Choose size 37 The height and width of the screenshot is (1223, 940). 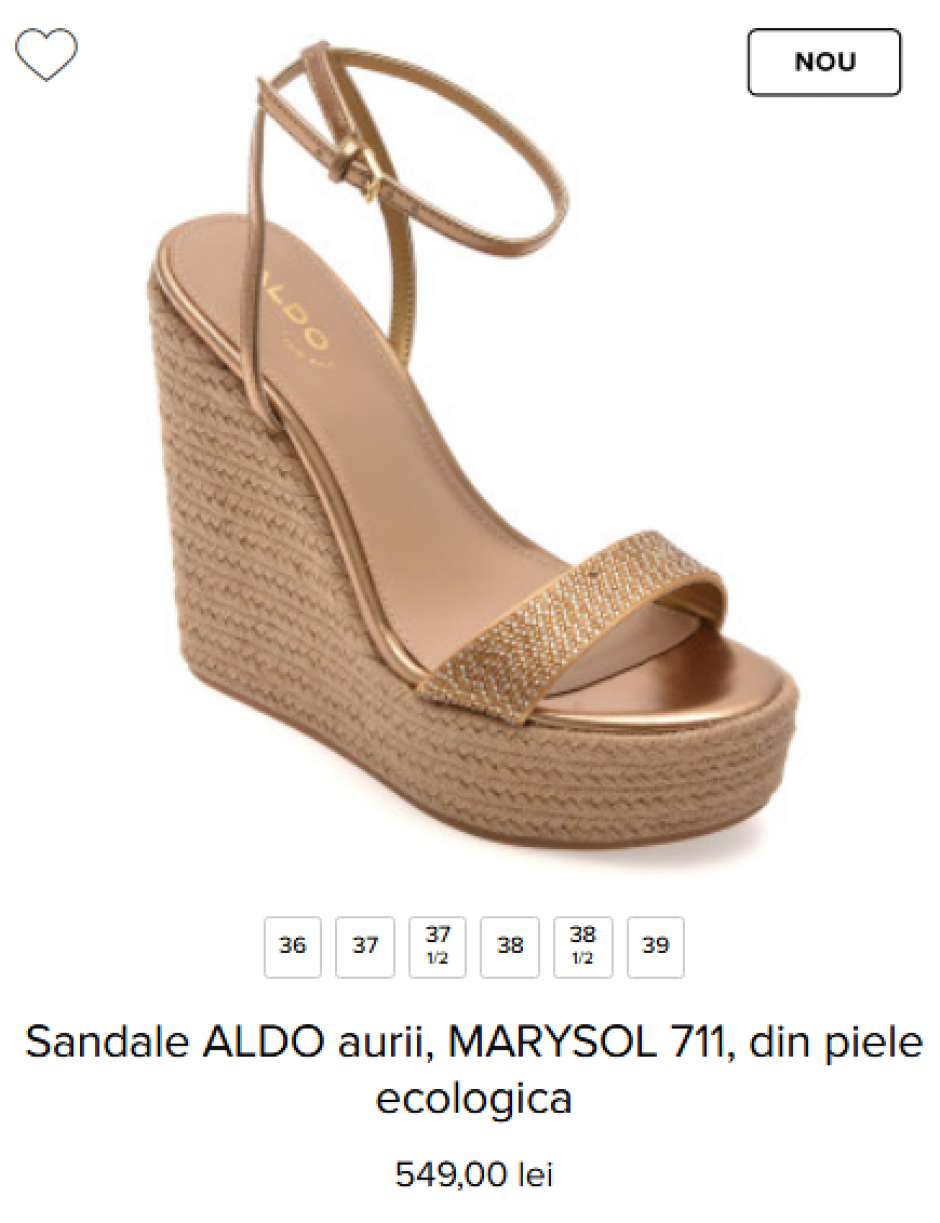coord(365,946)
